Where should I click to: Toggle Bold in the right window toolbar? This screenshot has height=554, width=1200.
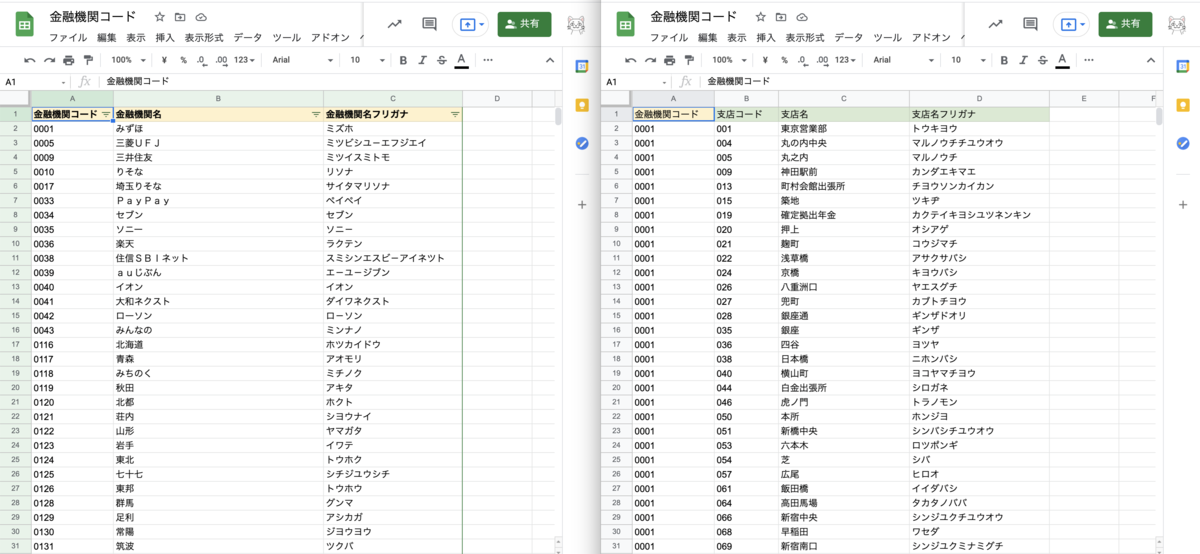1005,60
